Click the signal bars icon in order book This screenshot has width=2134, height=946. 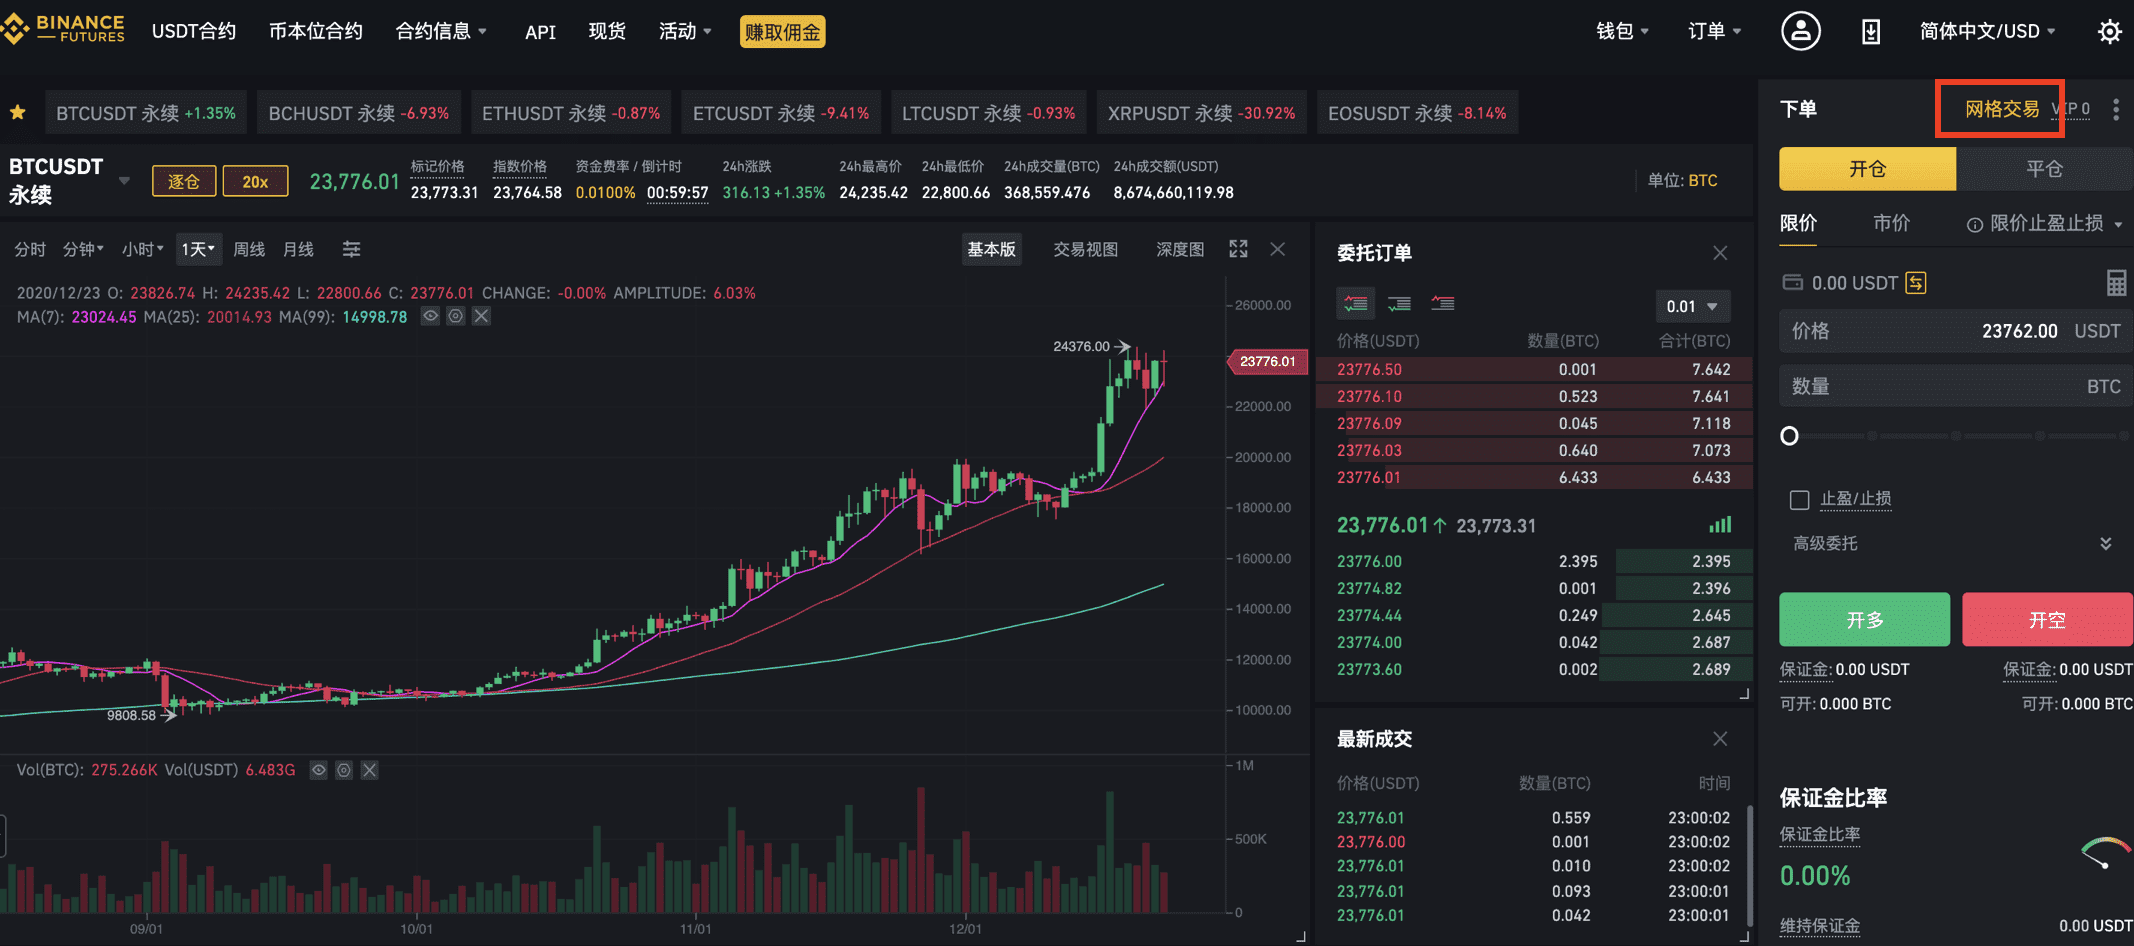(1720, 525)
